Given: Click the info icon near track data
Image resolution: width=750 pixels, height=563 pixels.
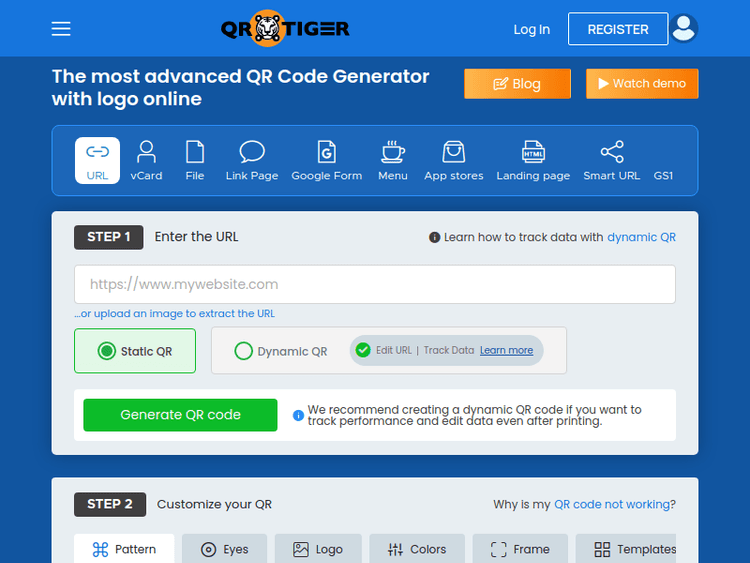Looking at the screenshot, I should tap(434, 237).
